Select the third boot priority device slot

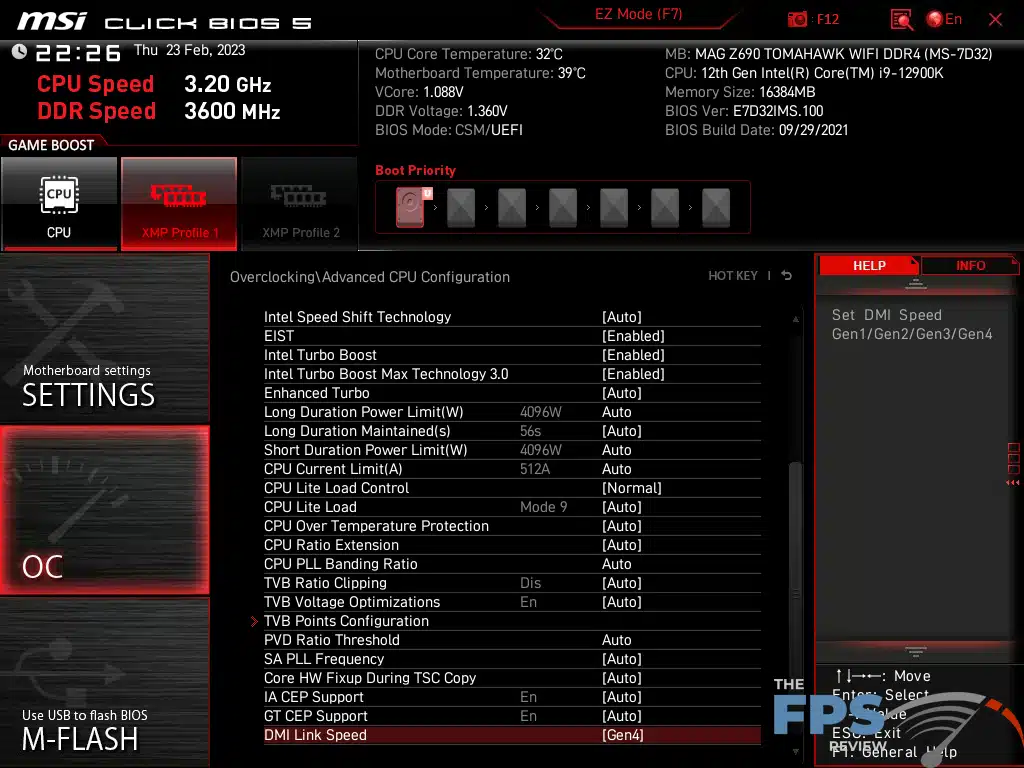[x=512, y=207]
